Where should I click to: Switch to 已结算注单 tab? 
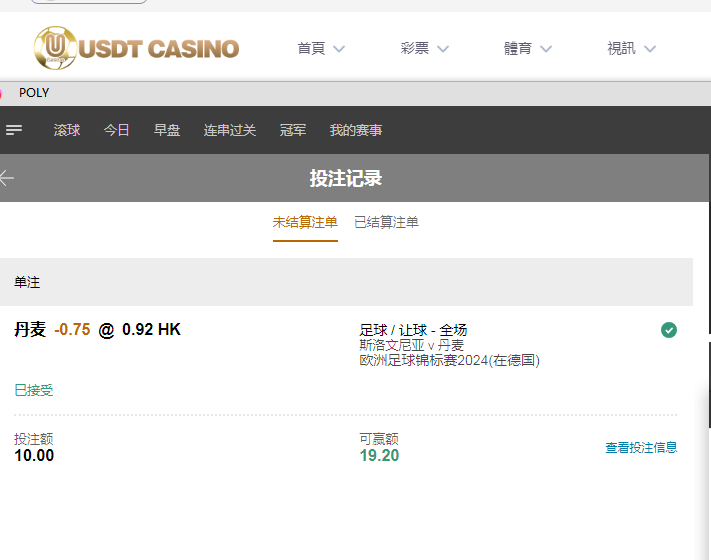pyautogui.click(x=386, y=222)
